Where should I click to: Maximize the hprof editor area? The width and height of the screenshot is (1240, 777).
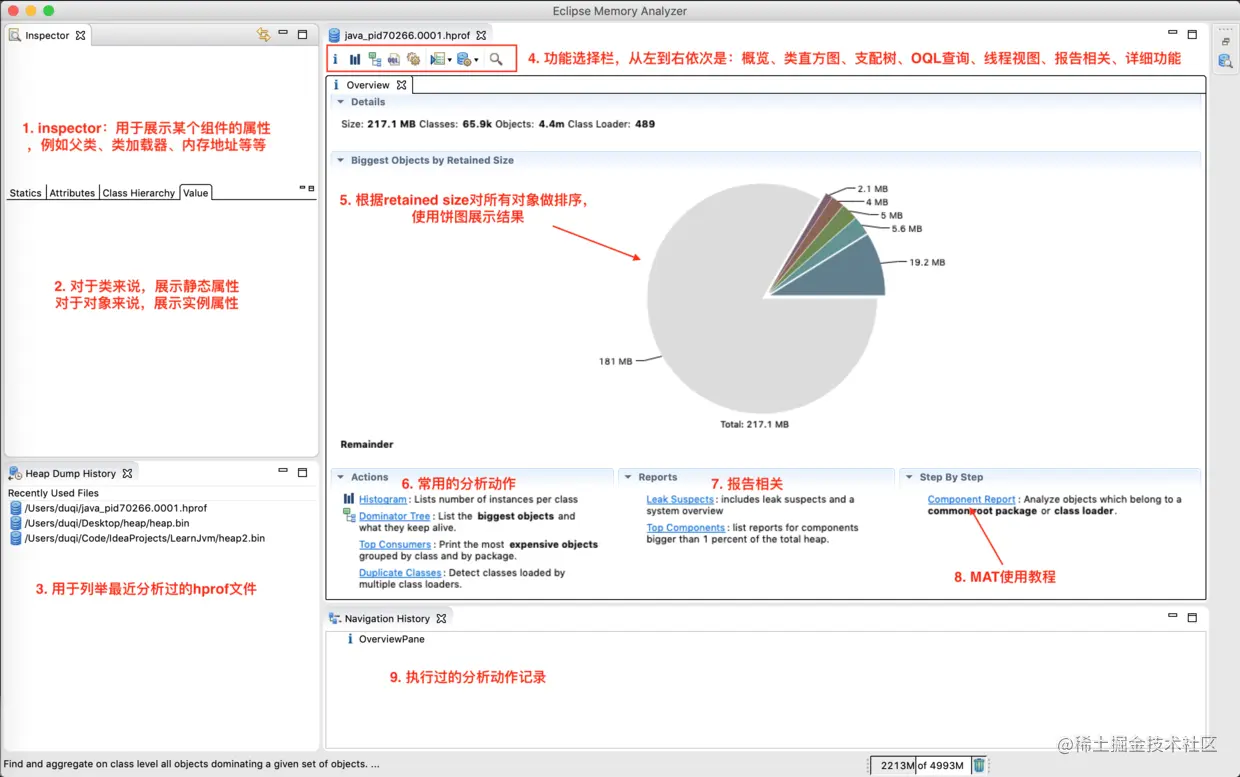(x=1192, y=34)
